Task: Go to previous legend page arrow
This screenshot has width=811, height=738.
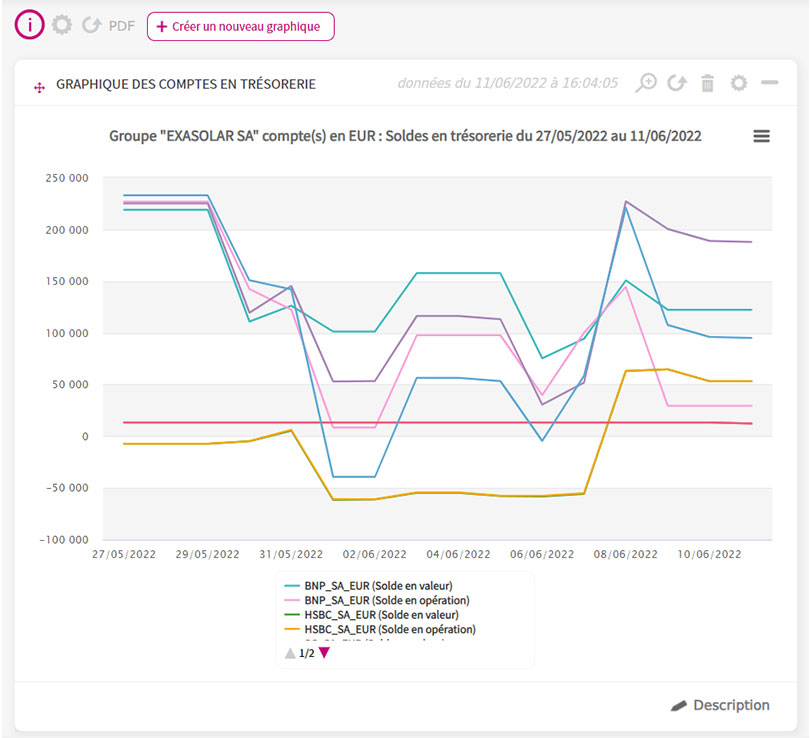Action: (290, 653)
